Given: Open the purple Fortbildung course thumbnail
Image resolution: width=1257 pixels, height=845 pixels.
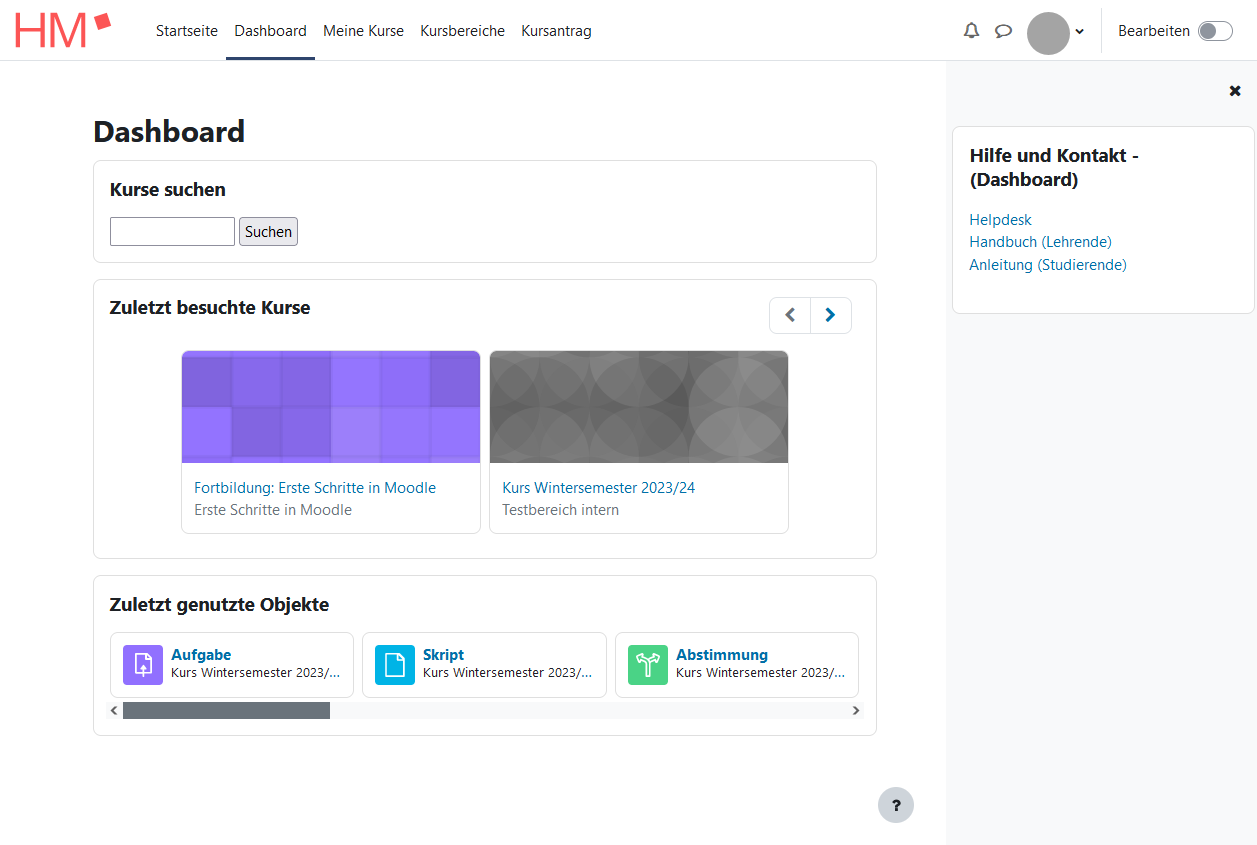Looking at the screenshot, I should tap(331, 407).
